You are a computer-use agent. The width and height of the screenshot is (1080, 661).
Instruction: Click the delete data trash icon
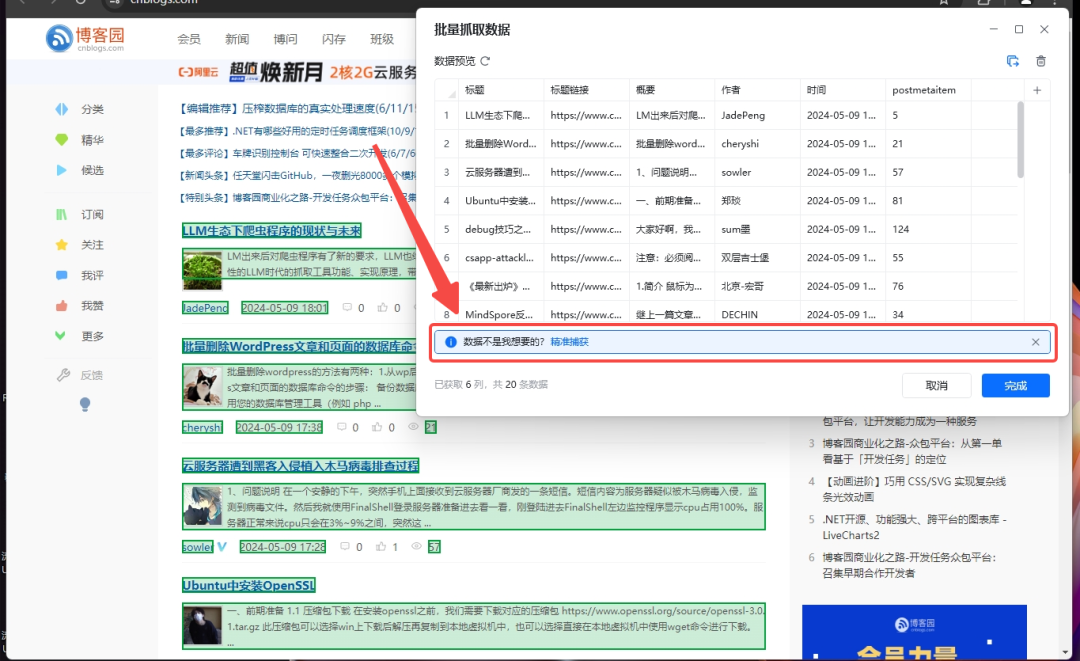click(x=1040, y=61)
